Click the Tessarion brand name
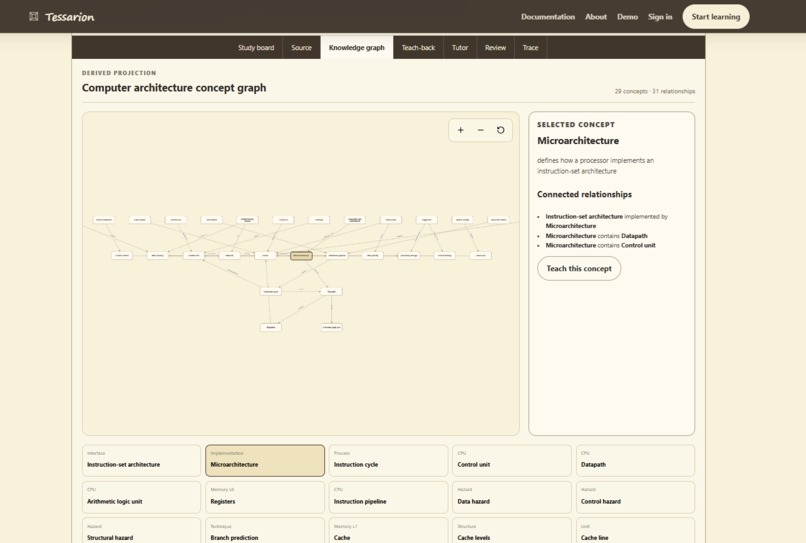Screen dimensions: 806x543 [70, 17]
